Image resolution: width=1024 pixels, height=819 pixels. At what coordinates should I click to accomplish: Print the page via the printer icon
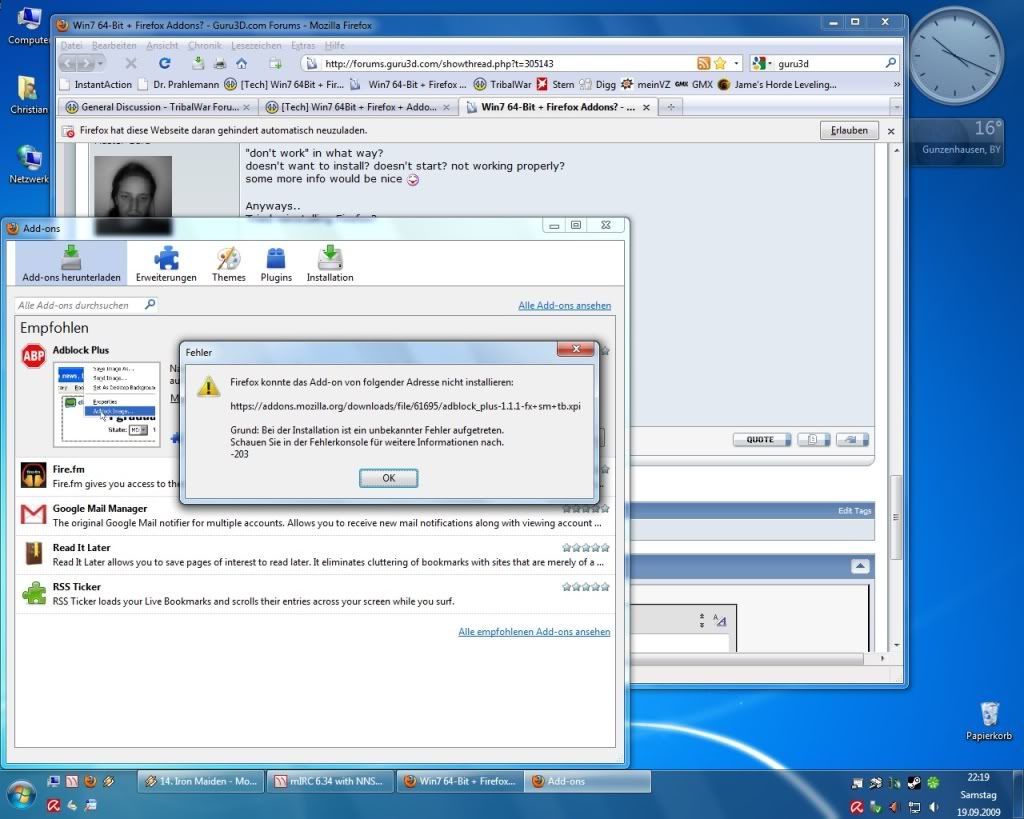click(220, 63)
